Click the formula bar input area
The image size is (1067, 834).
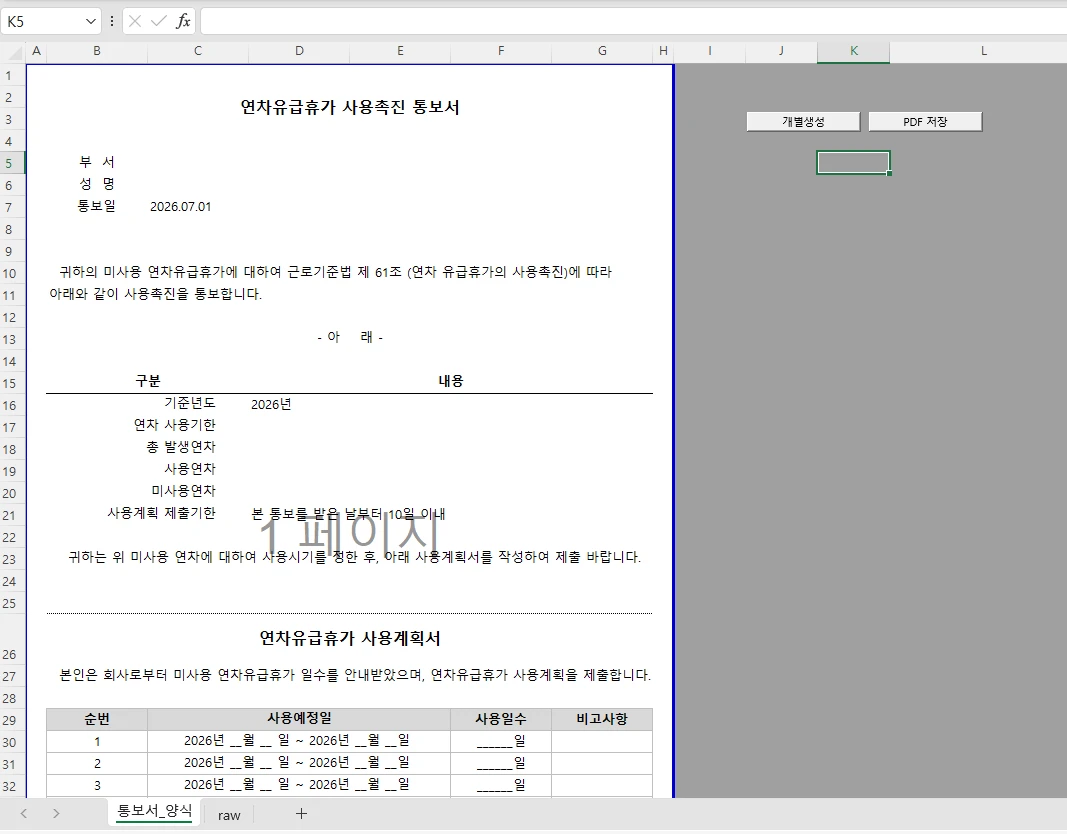[x=633, y=22]
